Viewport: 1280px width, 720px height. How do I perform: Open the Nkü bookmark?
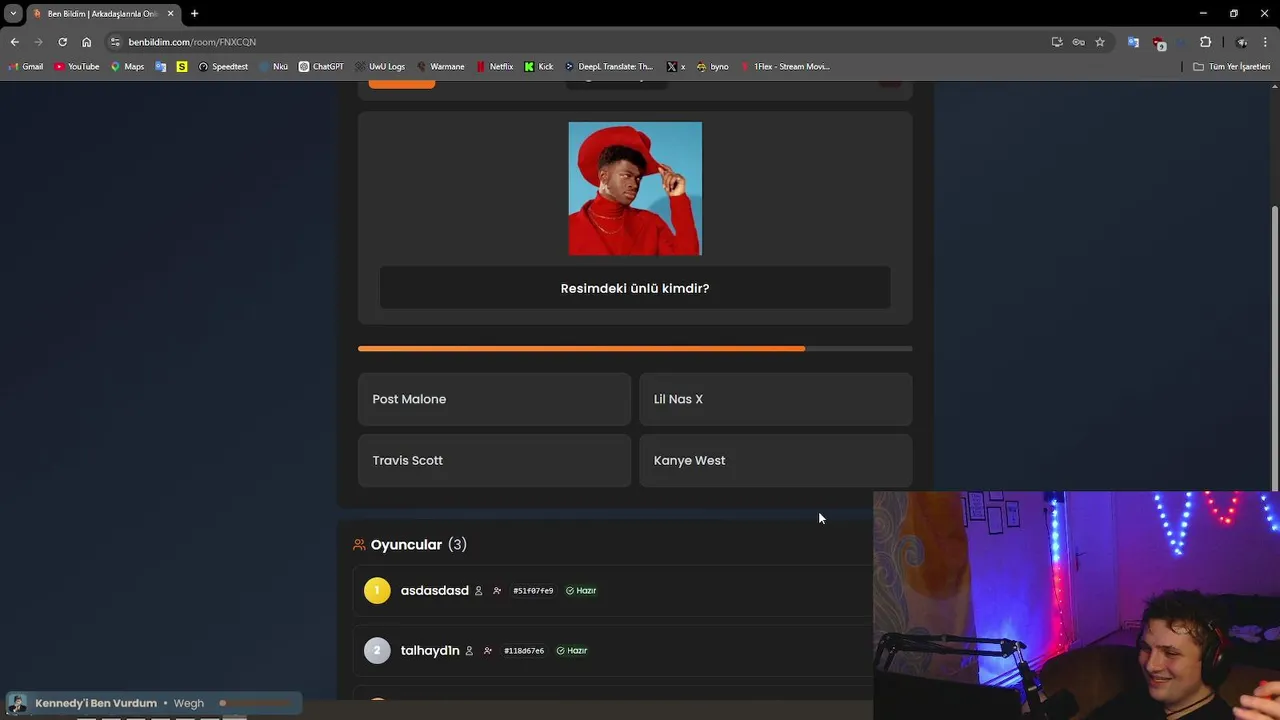coord(273,66)
